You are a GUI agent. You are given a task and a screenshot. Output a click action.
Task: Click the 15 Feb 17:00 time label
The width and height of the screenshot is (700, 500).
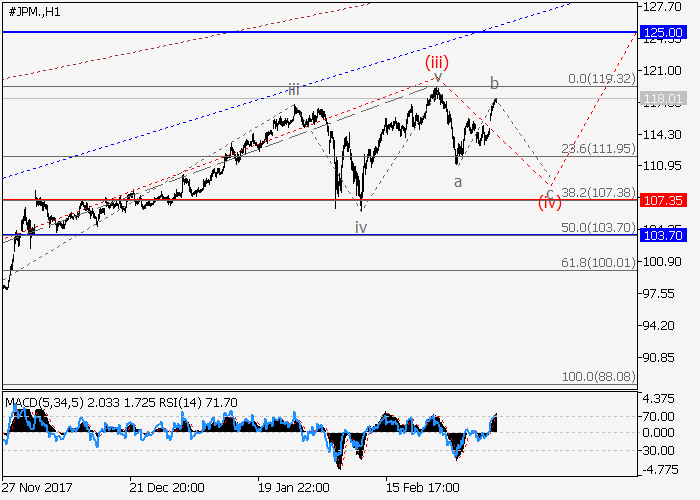tap(422, 487)
